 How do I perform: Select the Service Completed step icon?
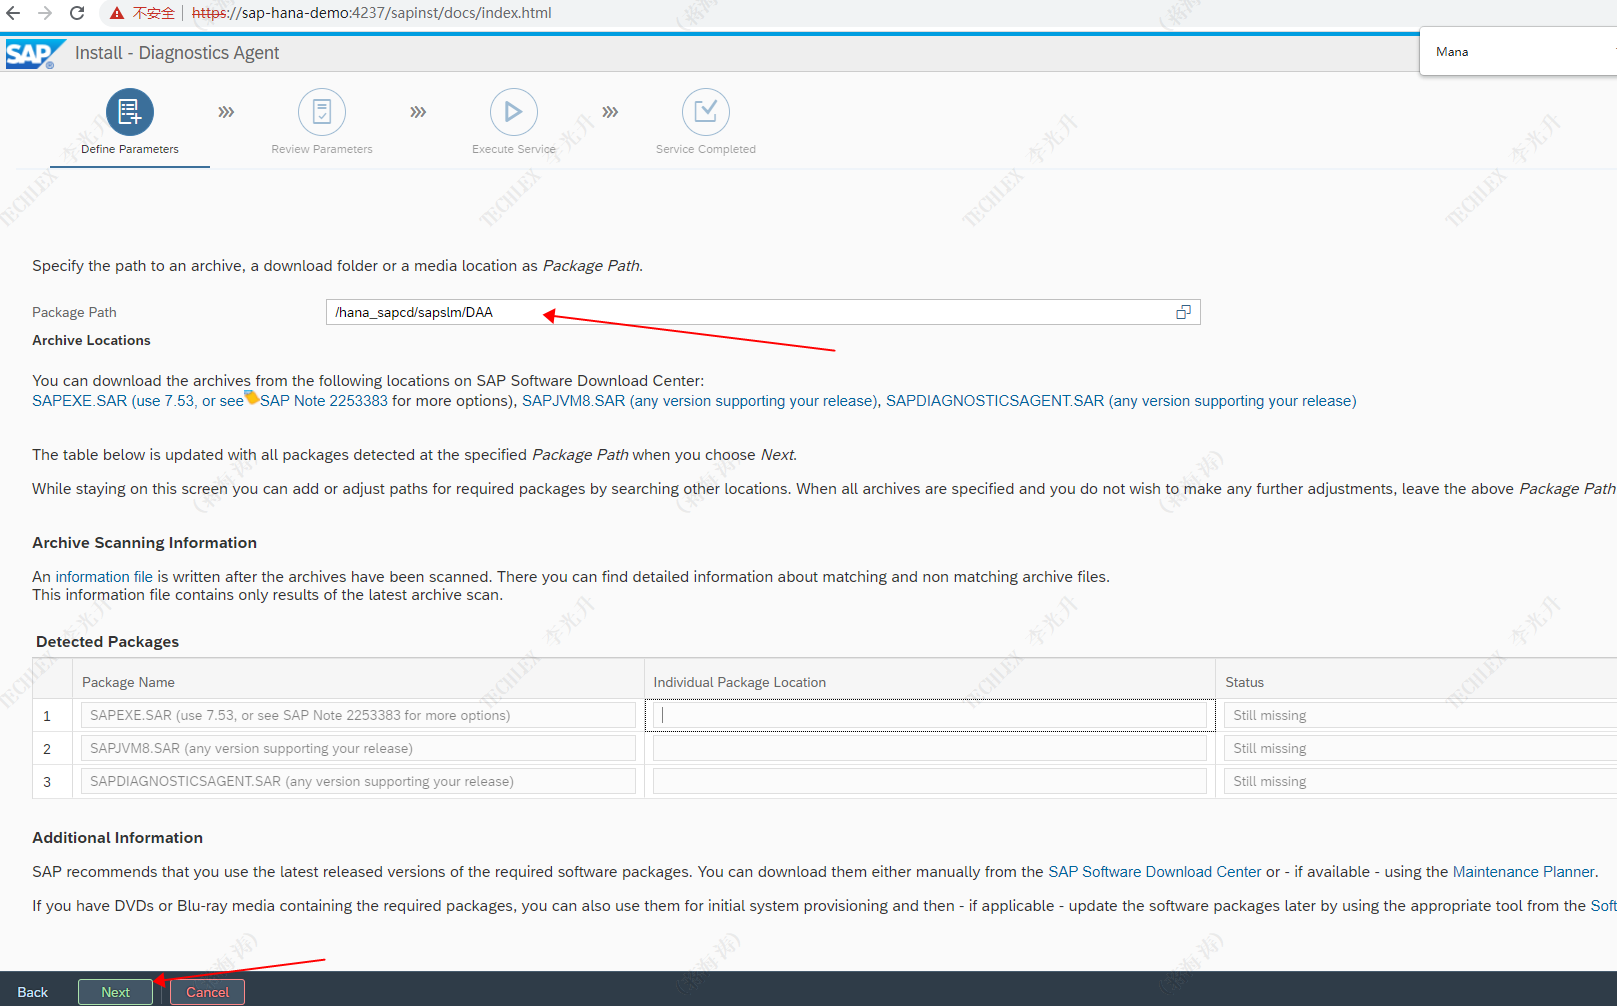coord(706,112)
